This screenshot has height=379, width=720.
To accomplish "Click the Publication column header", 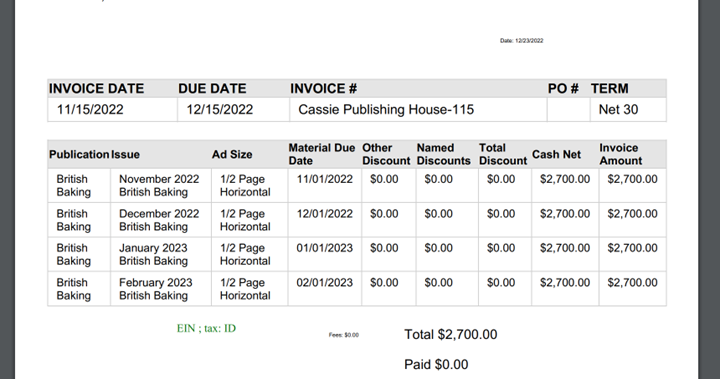I will click(x=79, y=154).
